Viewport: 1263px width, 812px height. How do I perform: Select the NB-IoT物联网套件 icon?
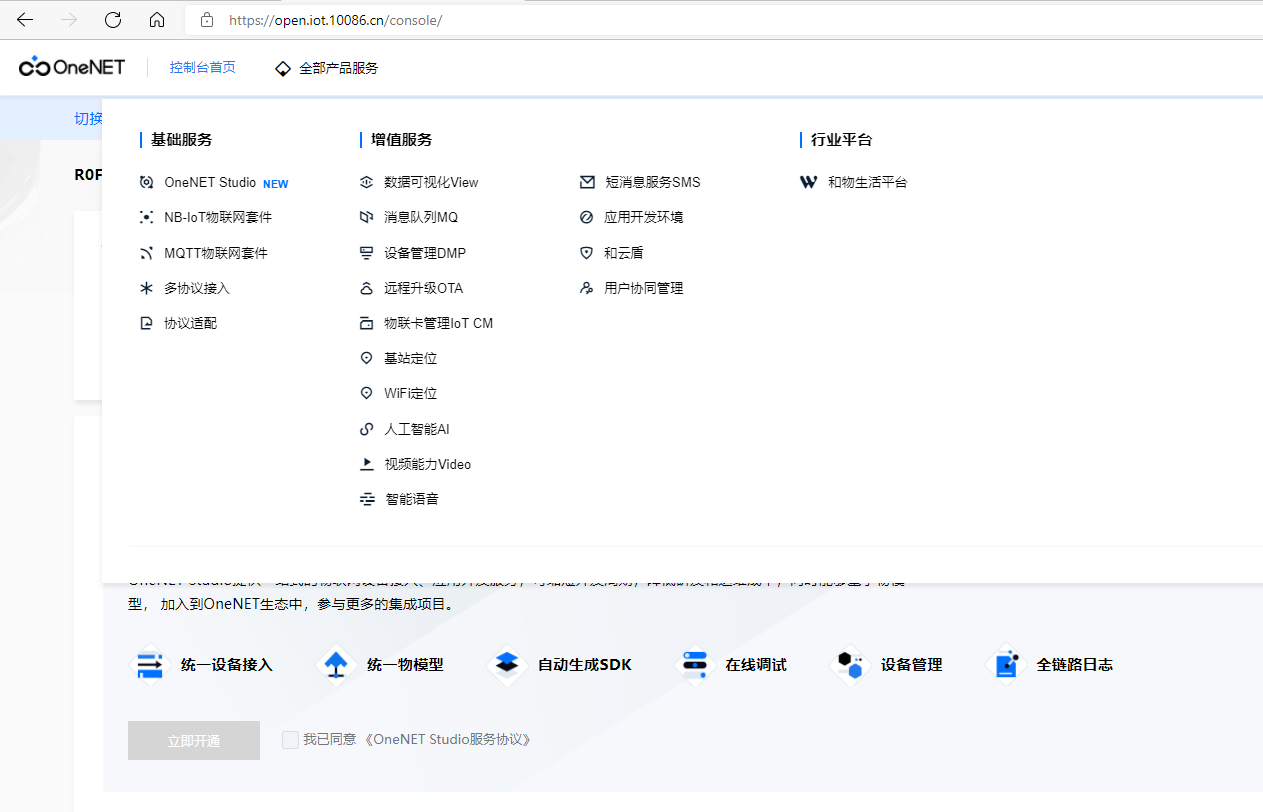tap(146, 216)
